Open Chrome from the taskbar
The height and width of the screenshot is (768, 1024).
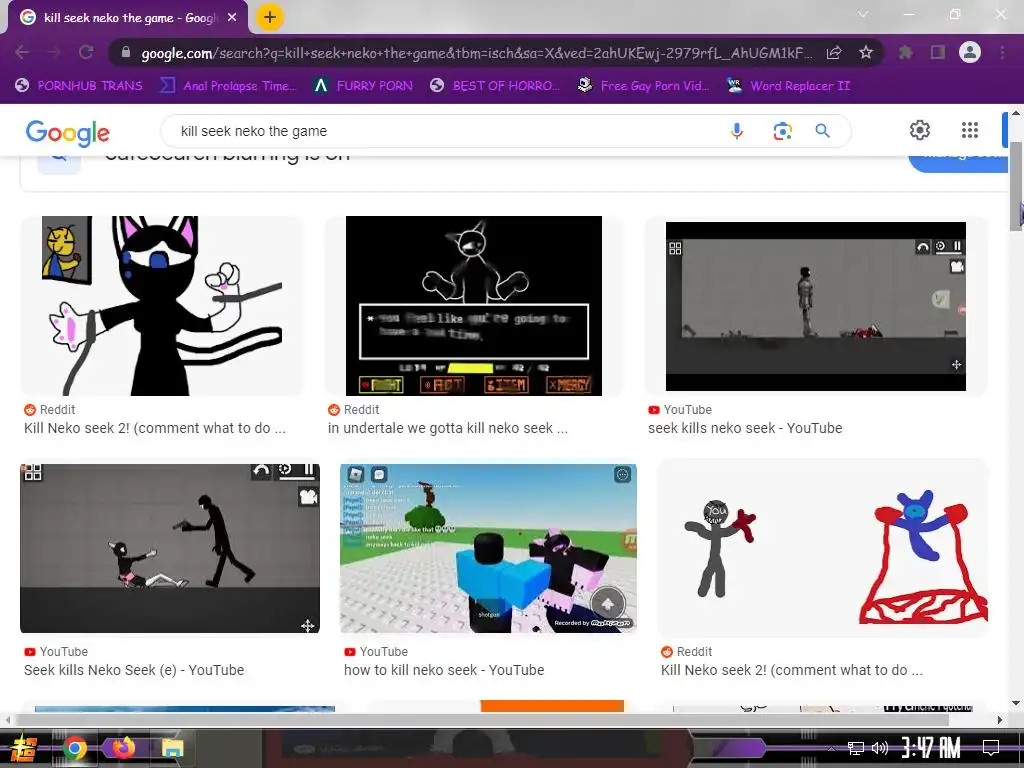(x=75, y=748)
